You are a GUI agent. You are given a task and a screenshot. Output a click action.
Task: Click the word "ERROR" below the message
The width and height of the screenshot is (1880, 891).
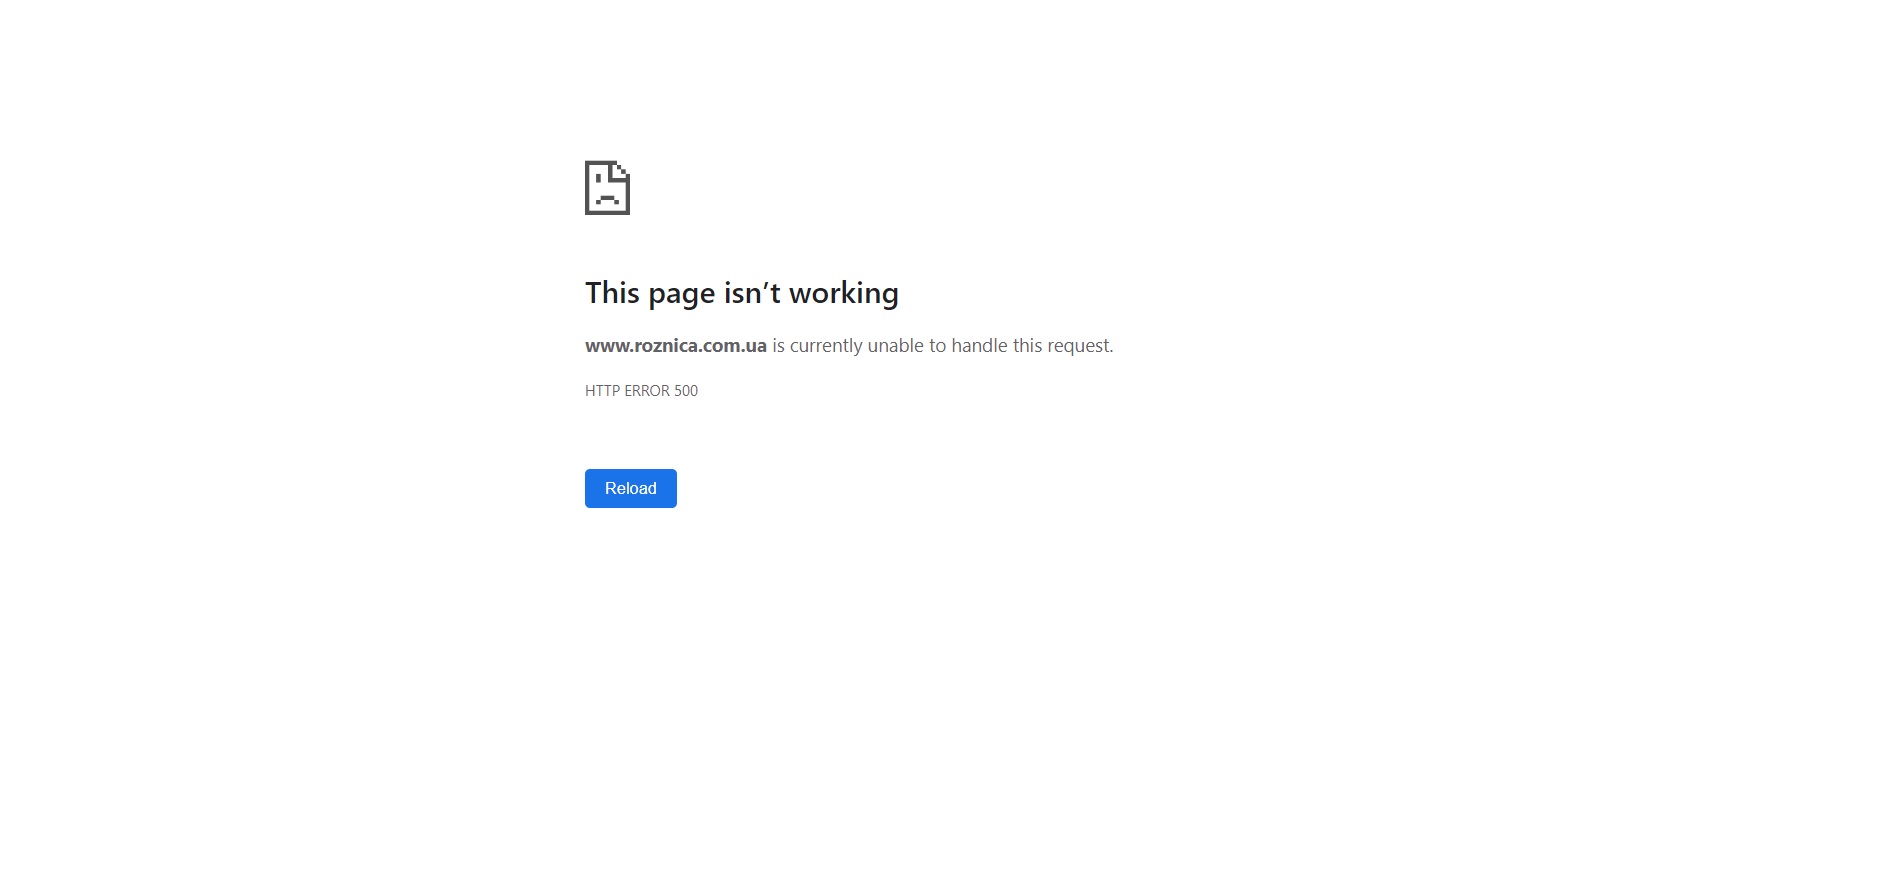click(647, 391)
